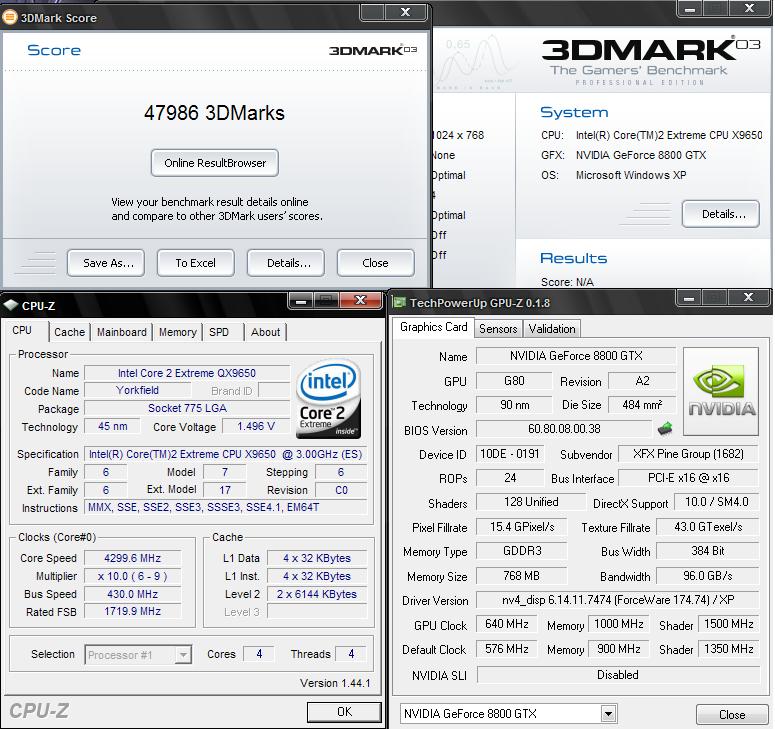The height and width of the screenshot is (729, 775).
Task: Click the NVIDIA logo image in GPU-Z
Action: tap(721, 391)
